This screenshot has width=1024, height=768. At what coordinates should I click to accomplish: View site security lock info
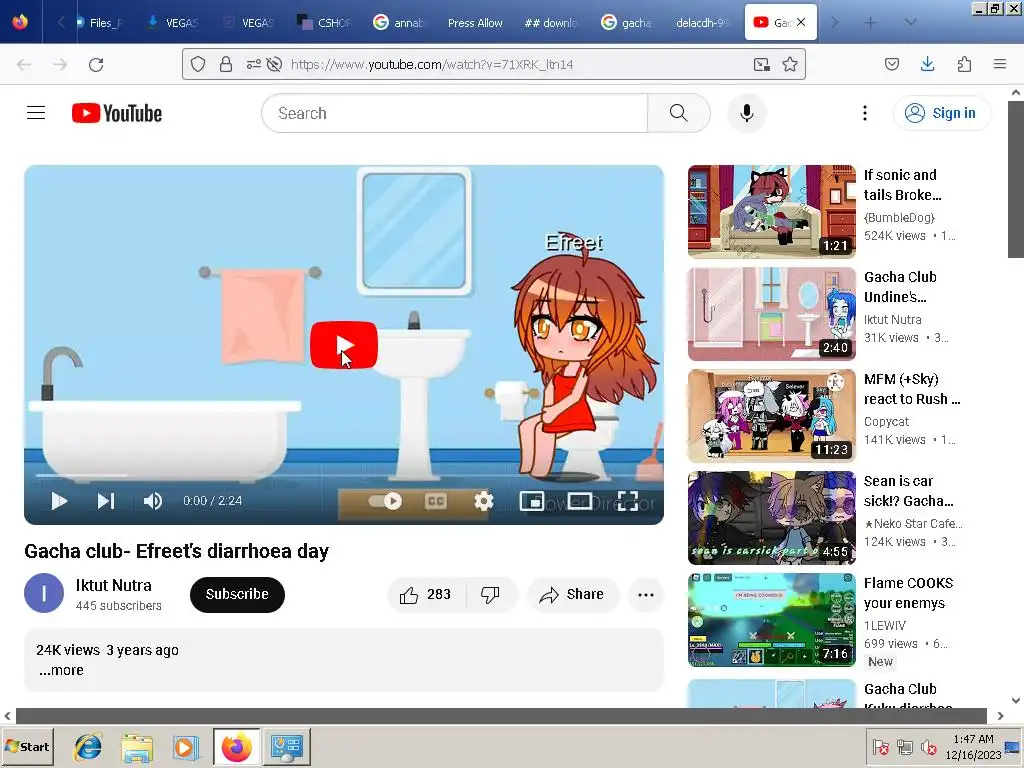pos(226,64)
